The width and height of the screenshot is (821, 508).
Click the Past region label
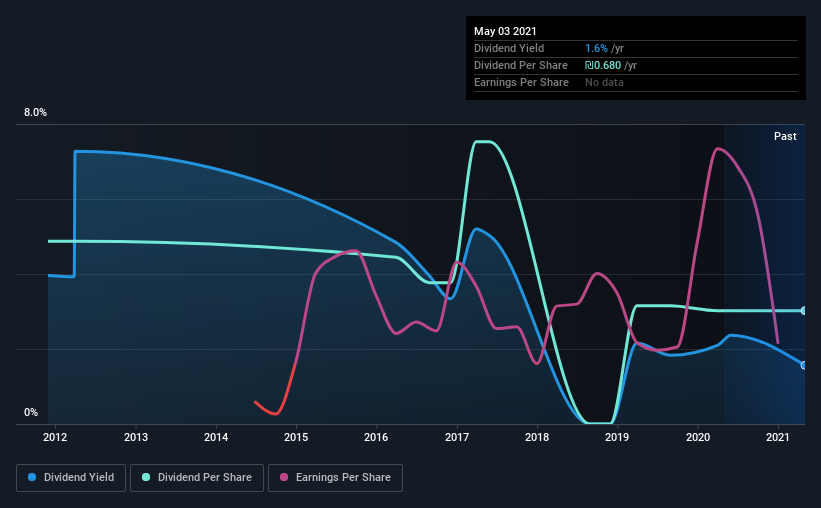tap(785, 136)
